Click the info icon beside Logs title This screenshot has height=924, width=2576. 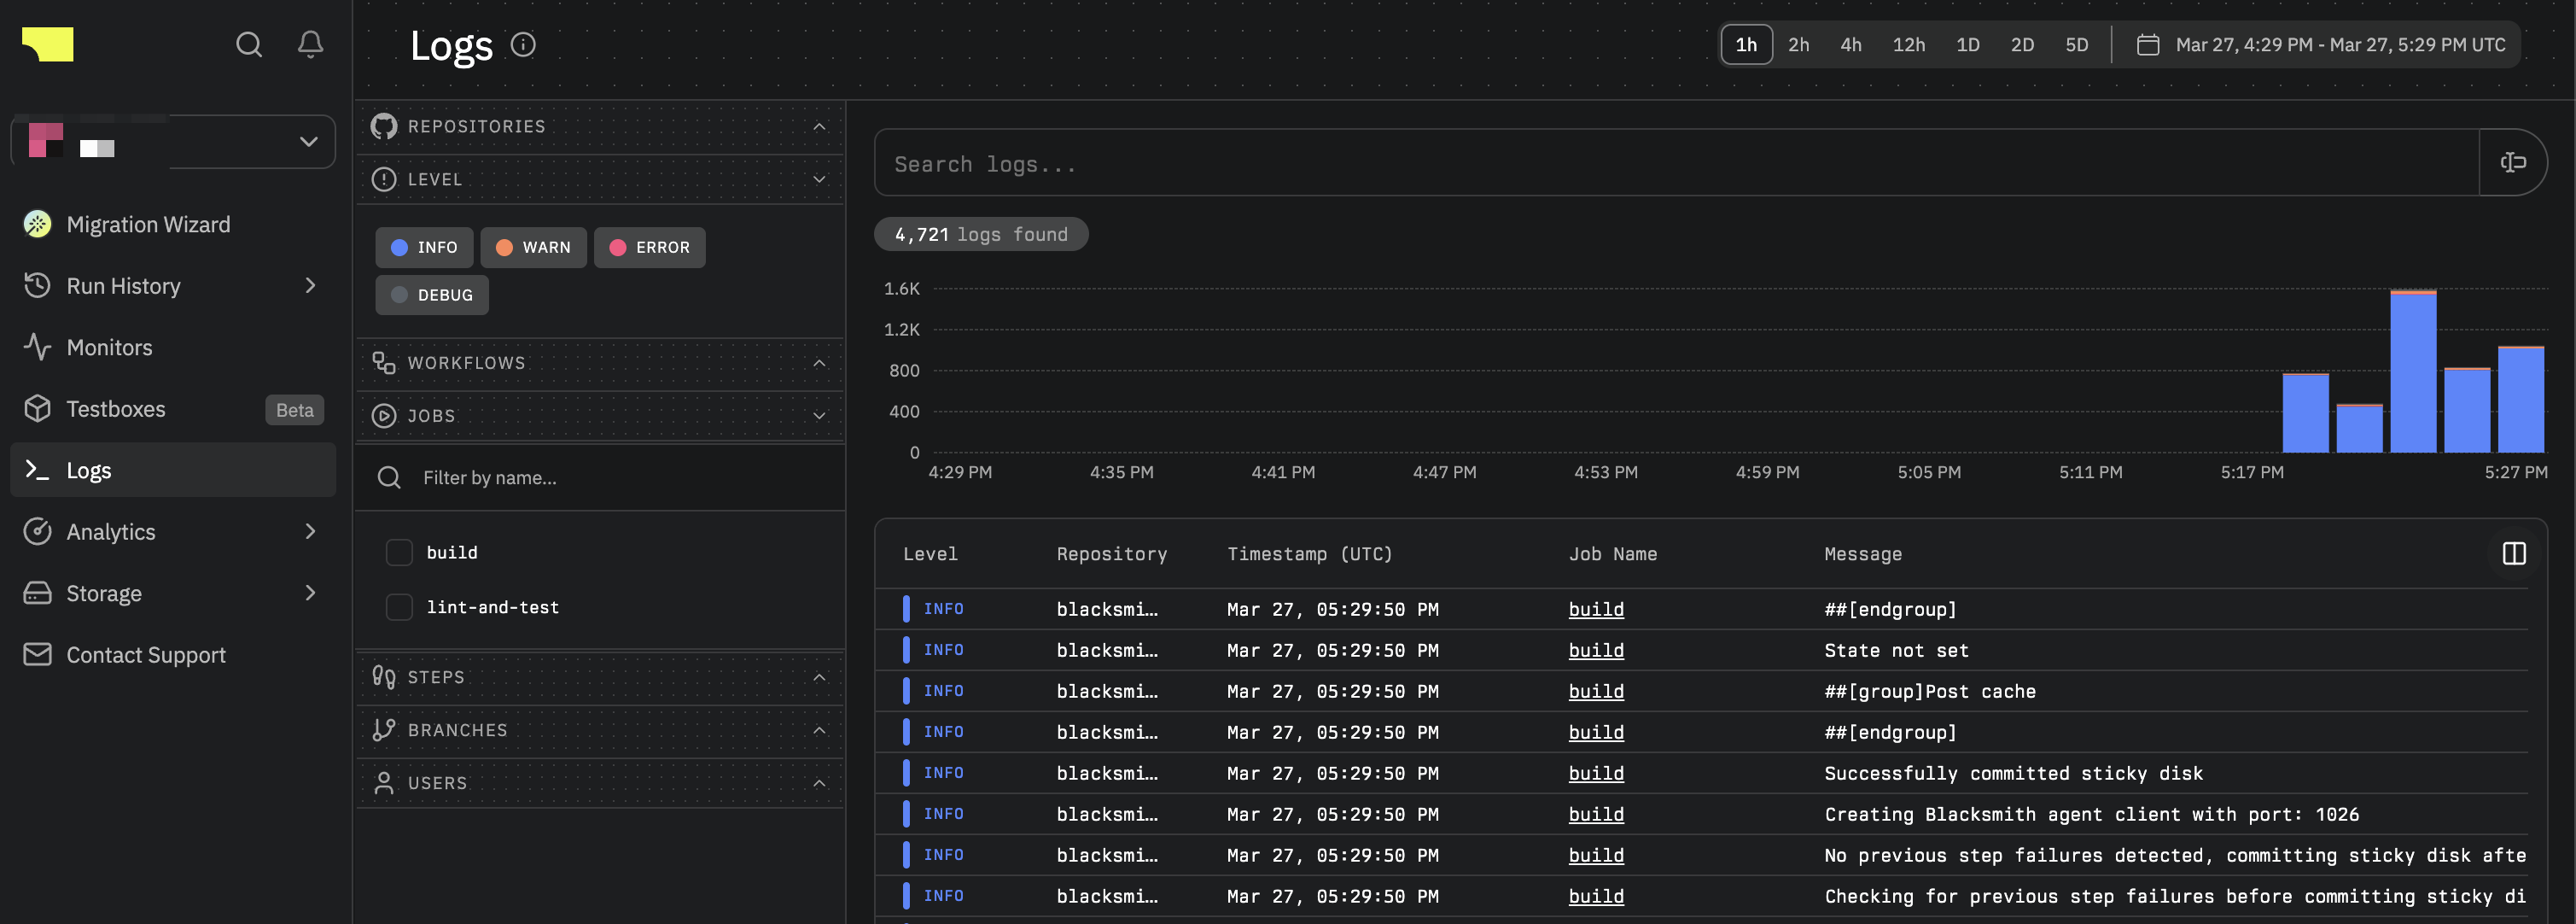523,45
